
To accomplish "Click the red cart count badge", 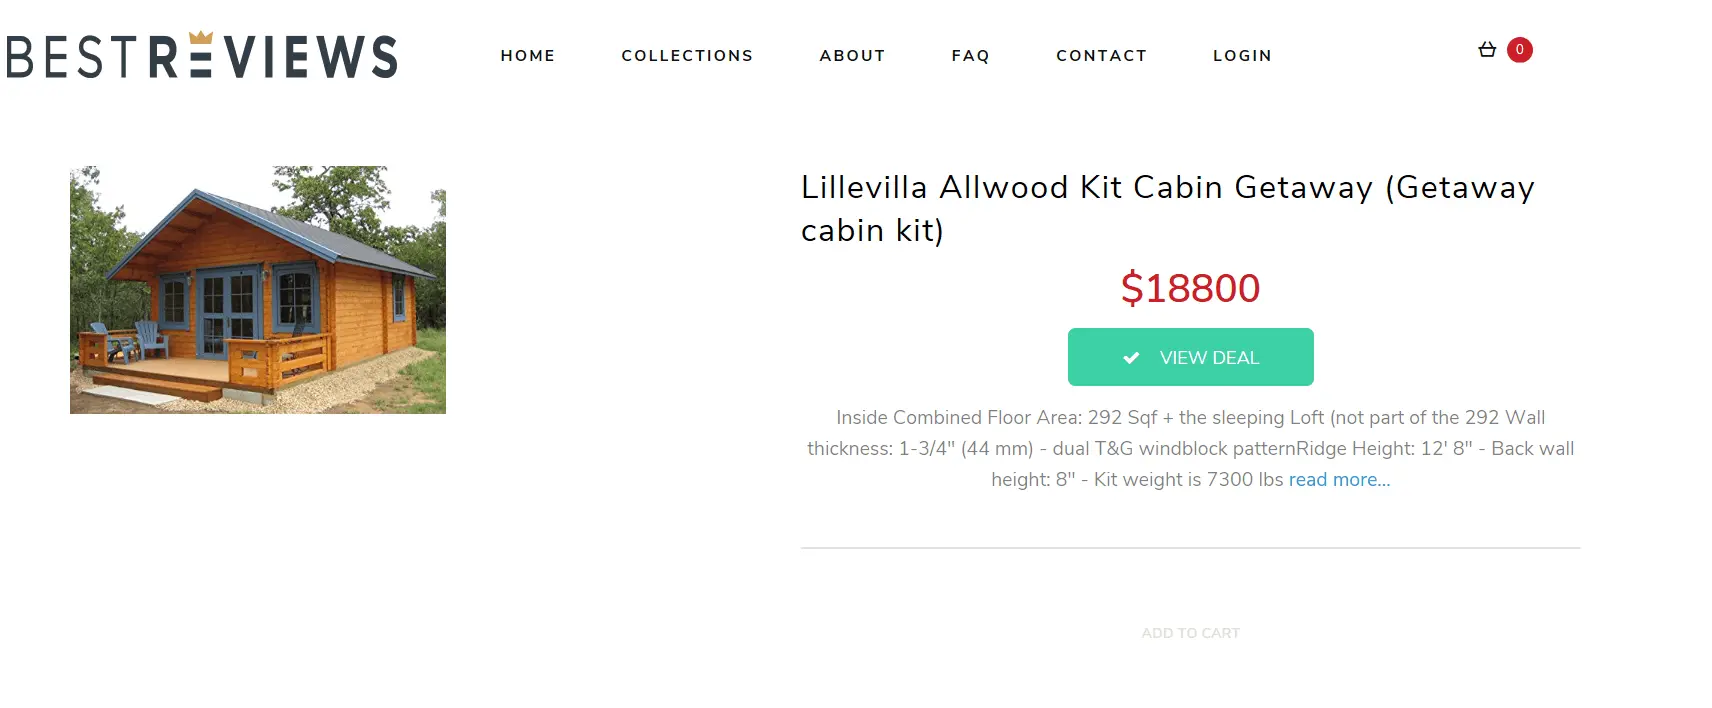I will 1519,49.
